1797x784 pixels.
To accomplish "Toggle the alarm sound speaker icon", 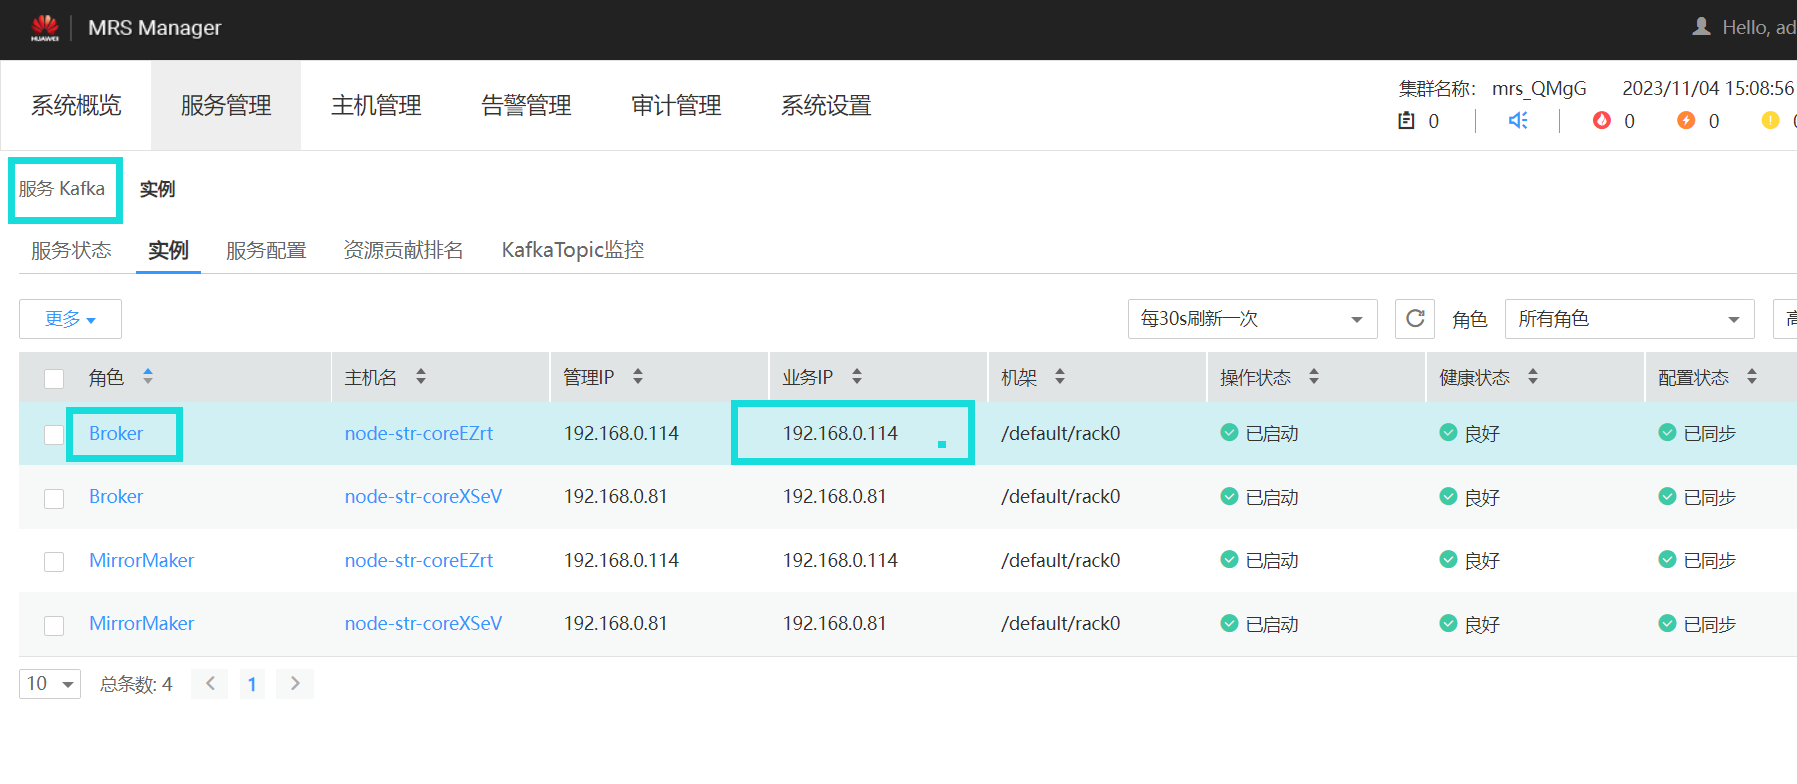I will 1518,121.
